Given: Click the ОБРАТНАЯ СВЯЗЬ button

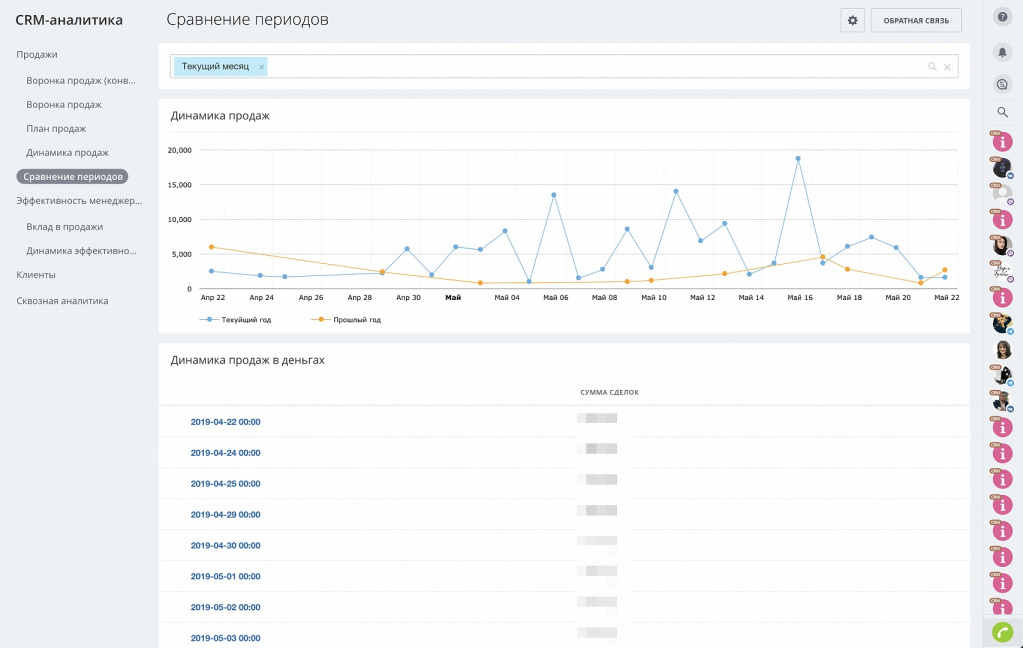Looking at the screenshot, I should [916, 20].
